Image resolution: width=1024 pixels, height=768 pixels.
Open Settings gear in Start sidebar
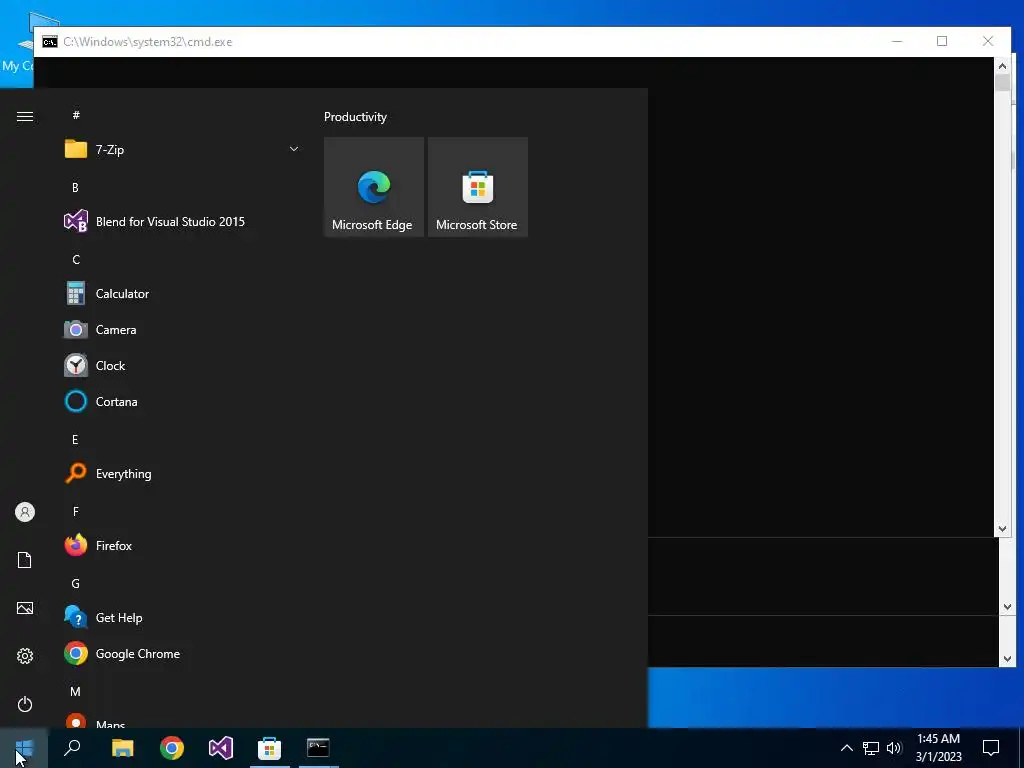[x=25, y=656]
